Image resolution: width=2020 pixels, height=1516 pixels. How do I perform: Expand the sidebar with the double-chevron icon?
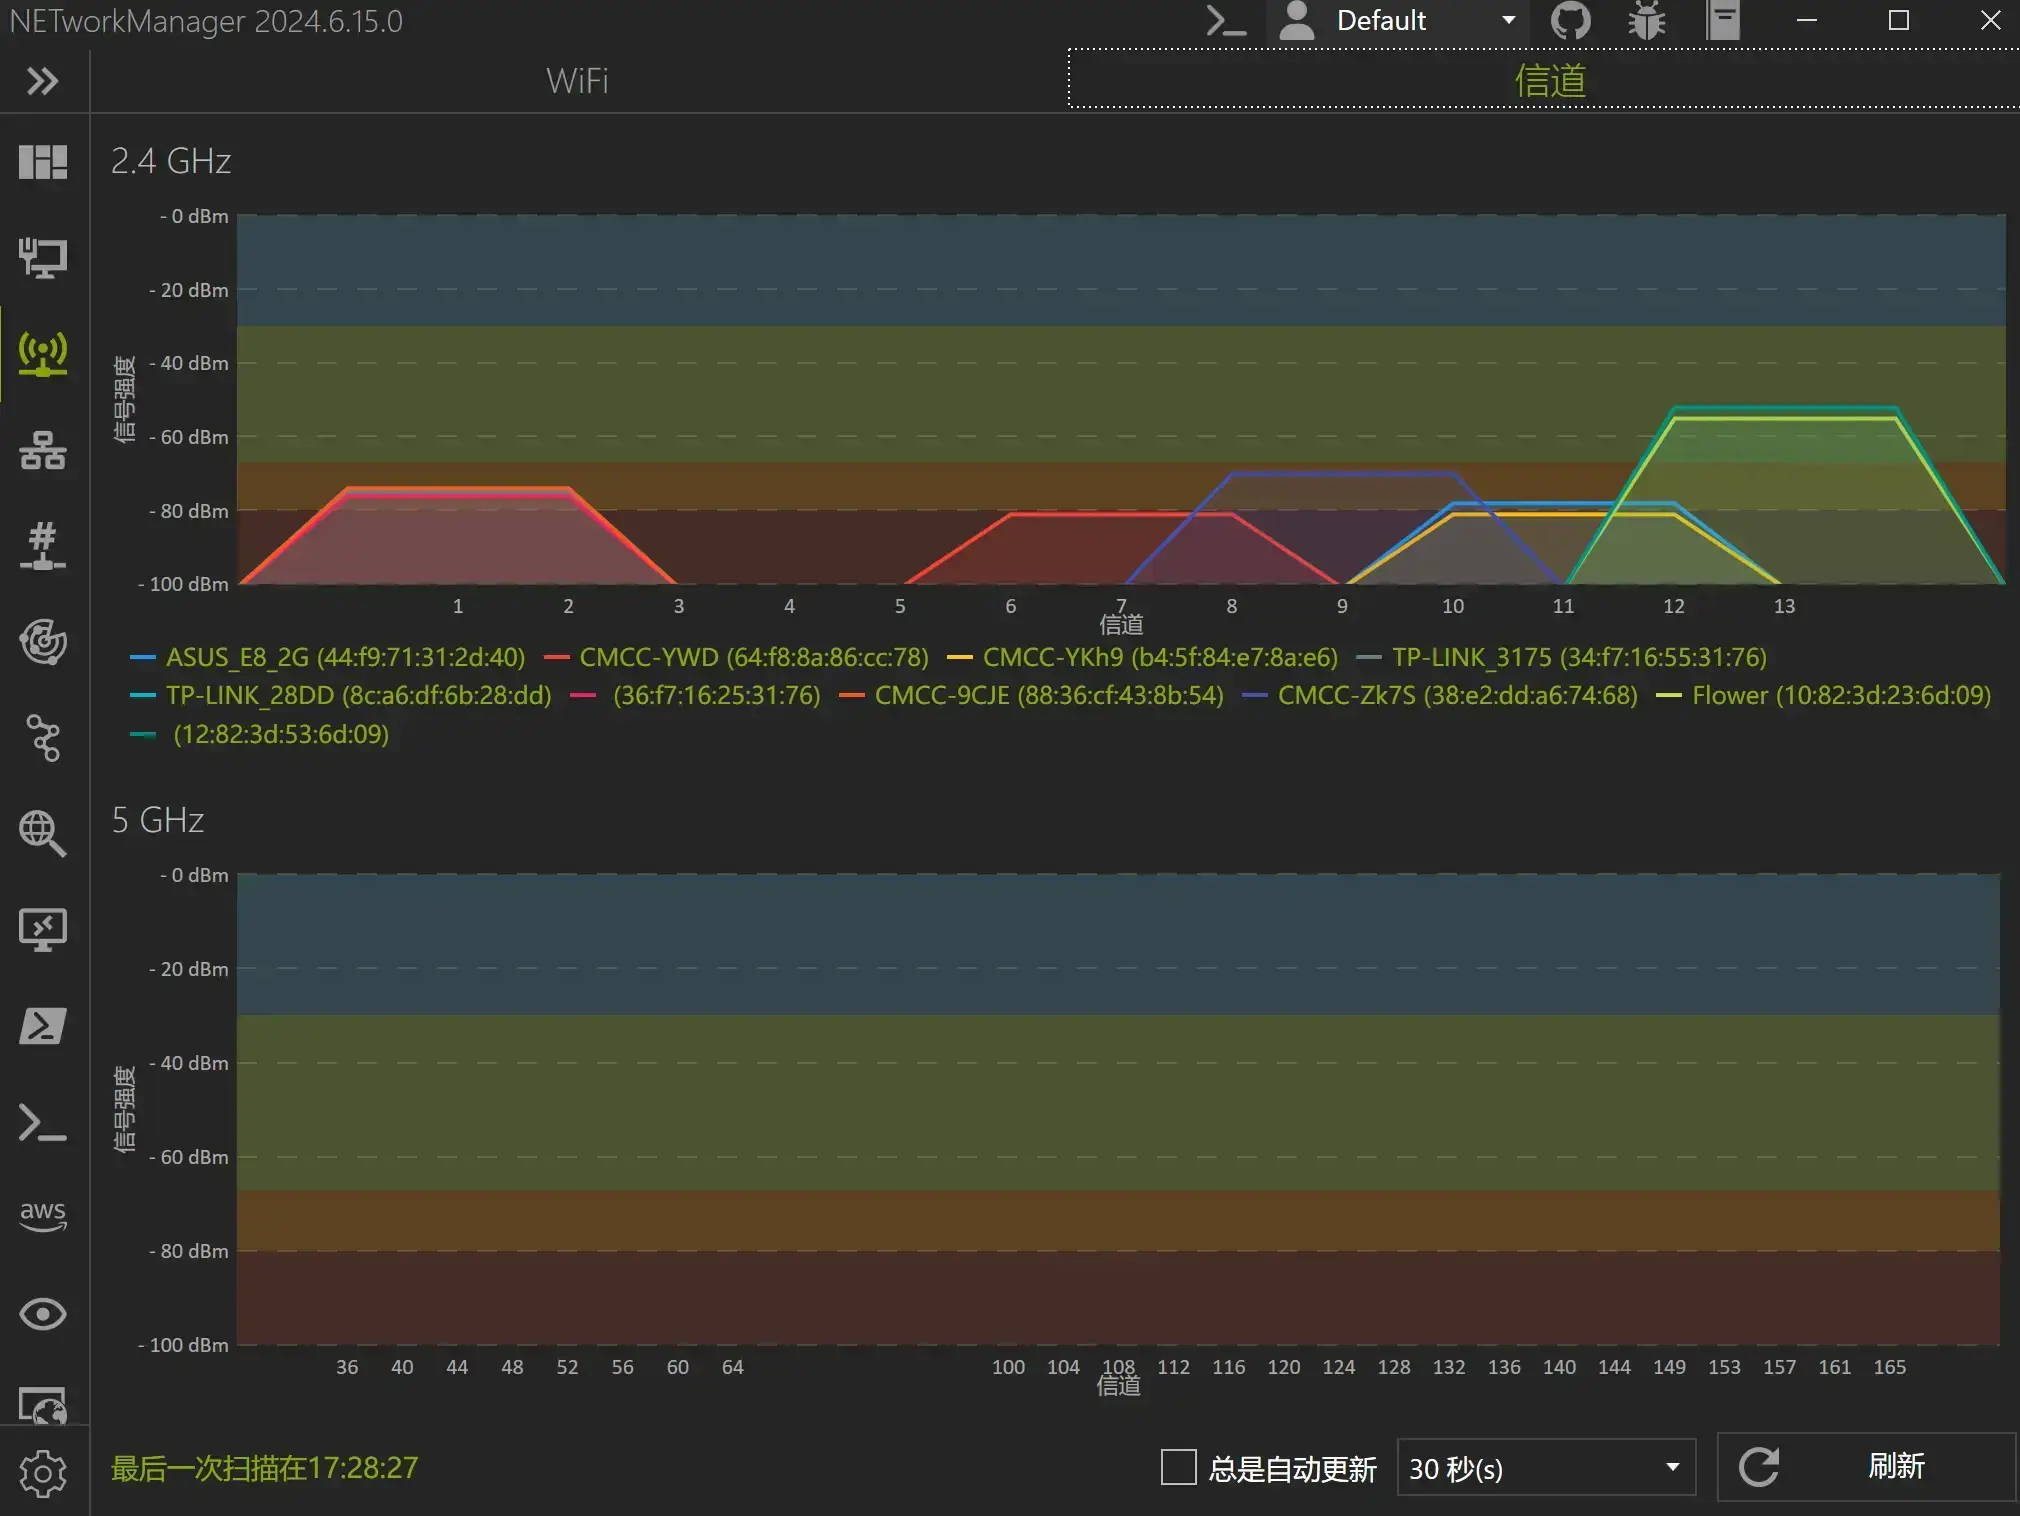pyautogui.click(x=42, y=81)
